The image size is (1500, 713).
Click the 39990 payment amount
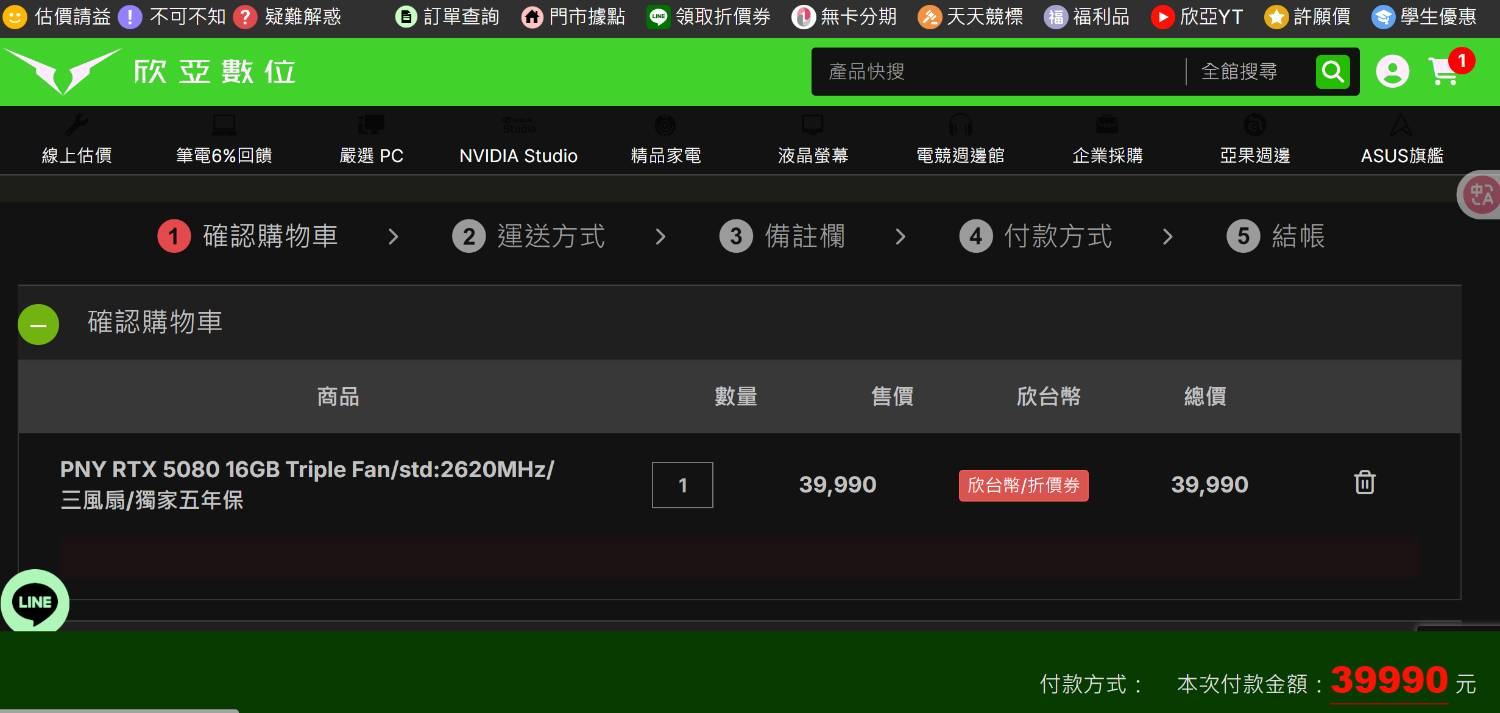click(1389, 680)
